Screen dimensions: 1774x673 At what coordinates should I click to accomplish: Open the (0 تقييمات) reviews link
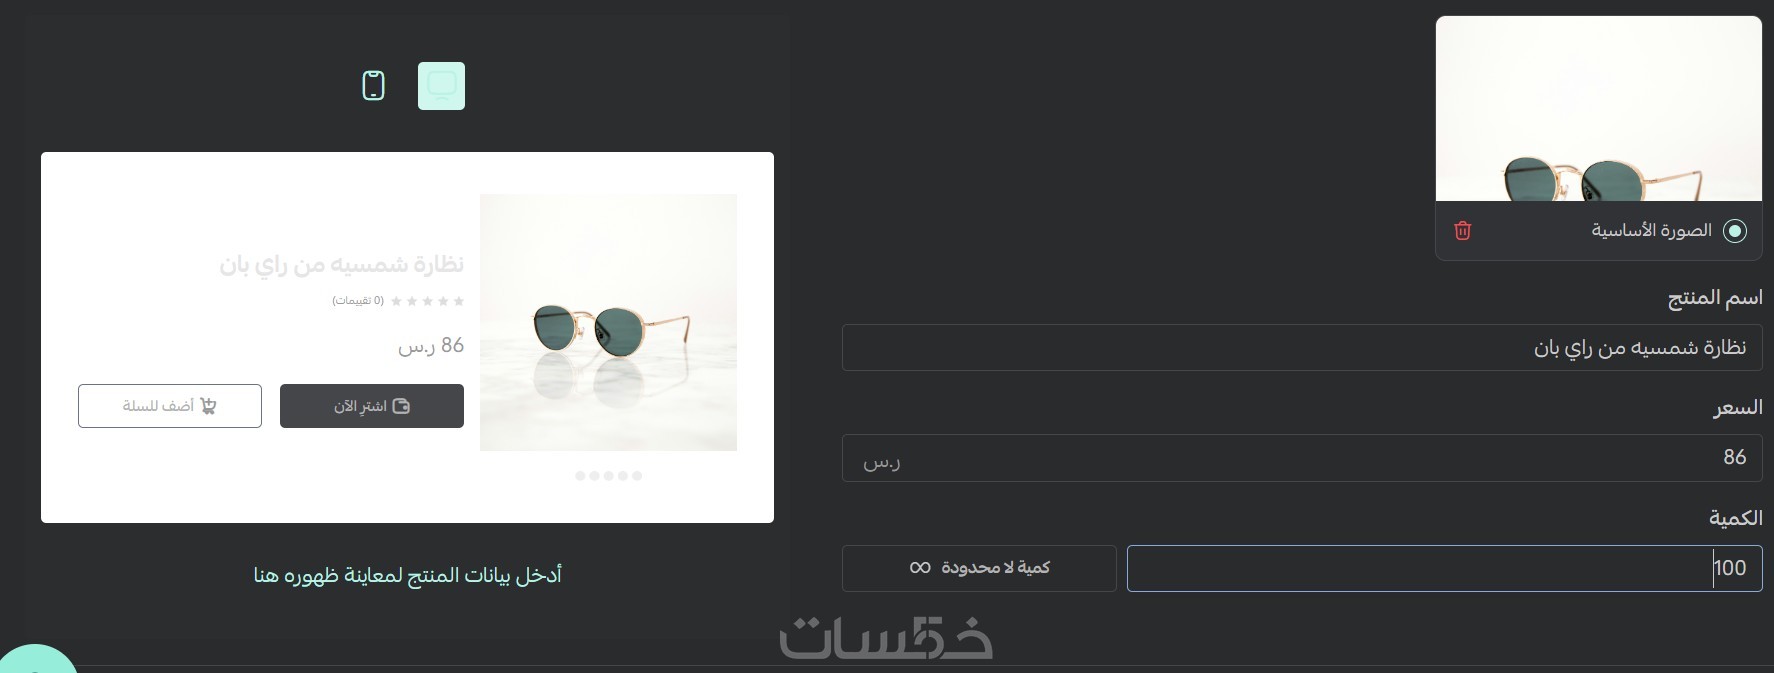coord(358,301)
